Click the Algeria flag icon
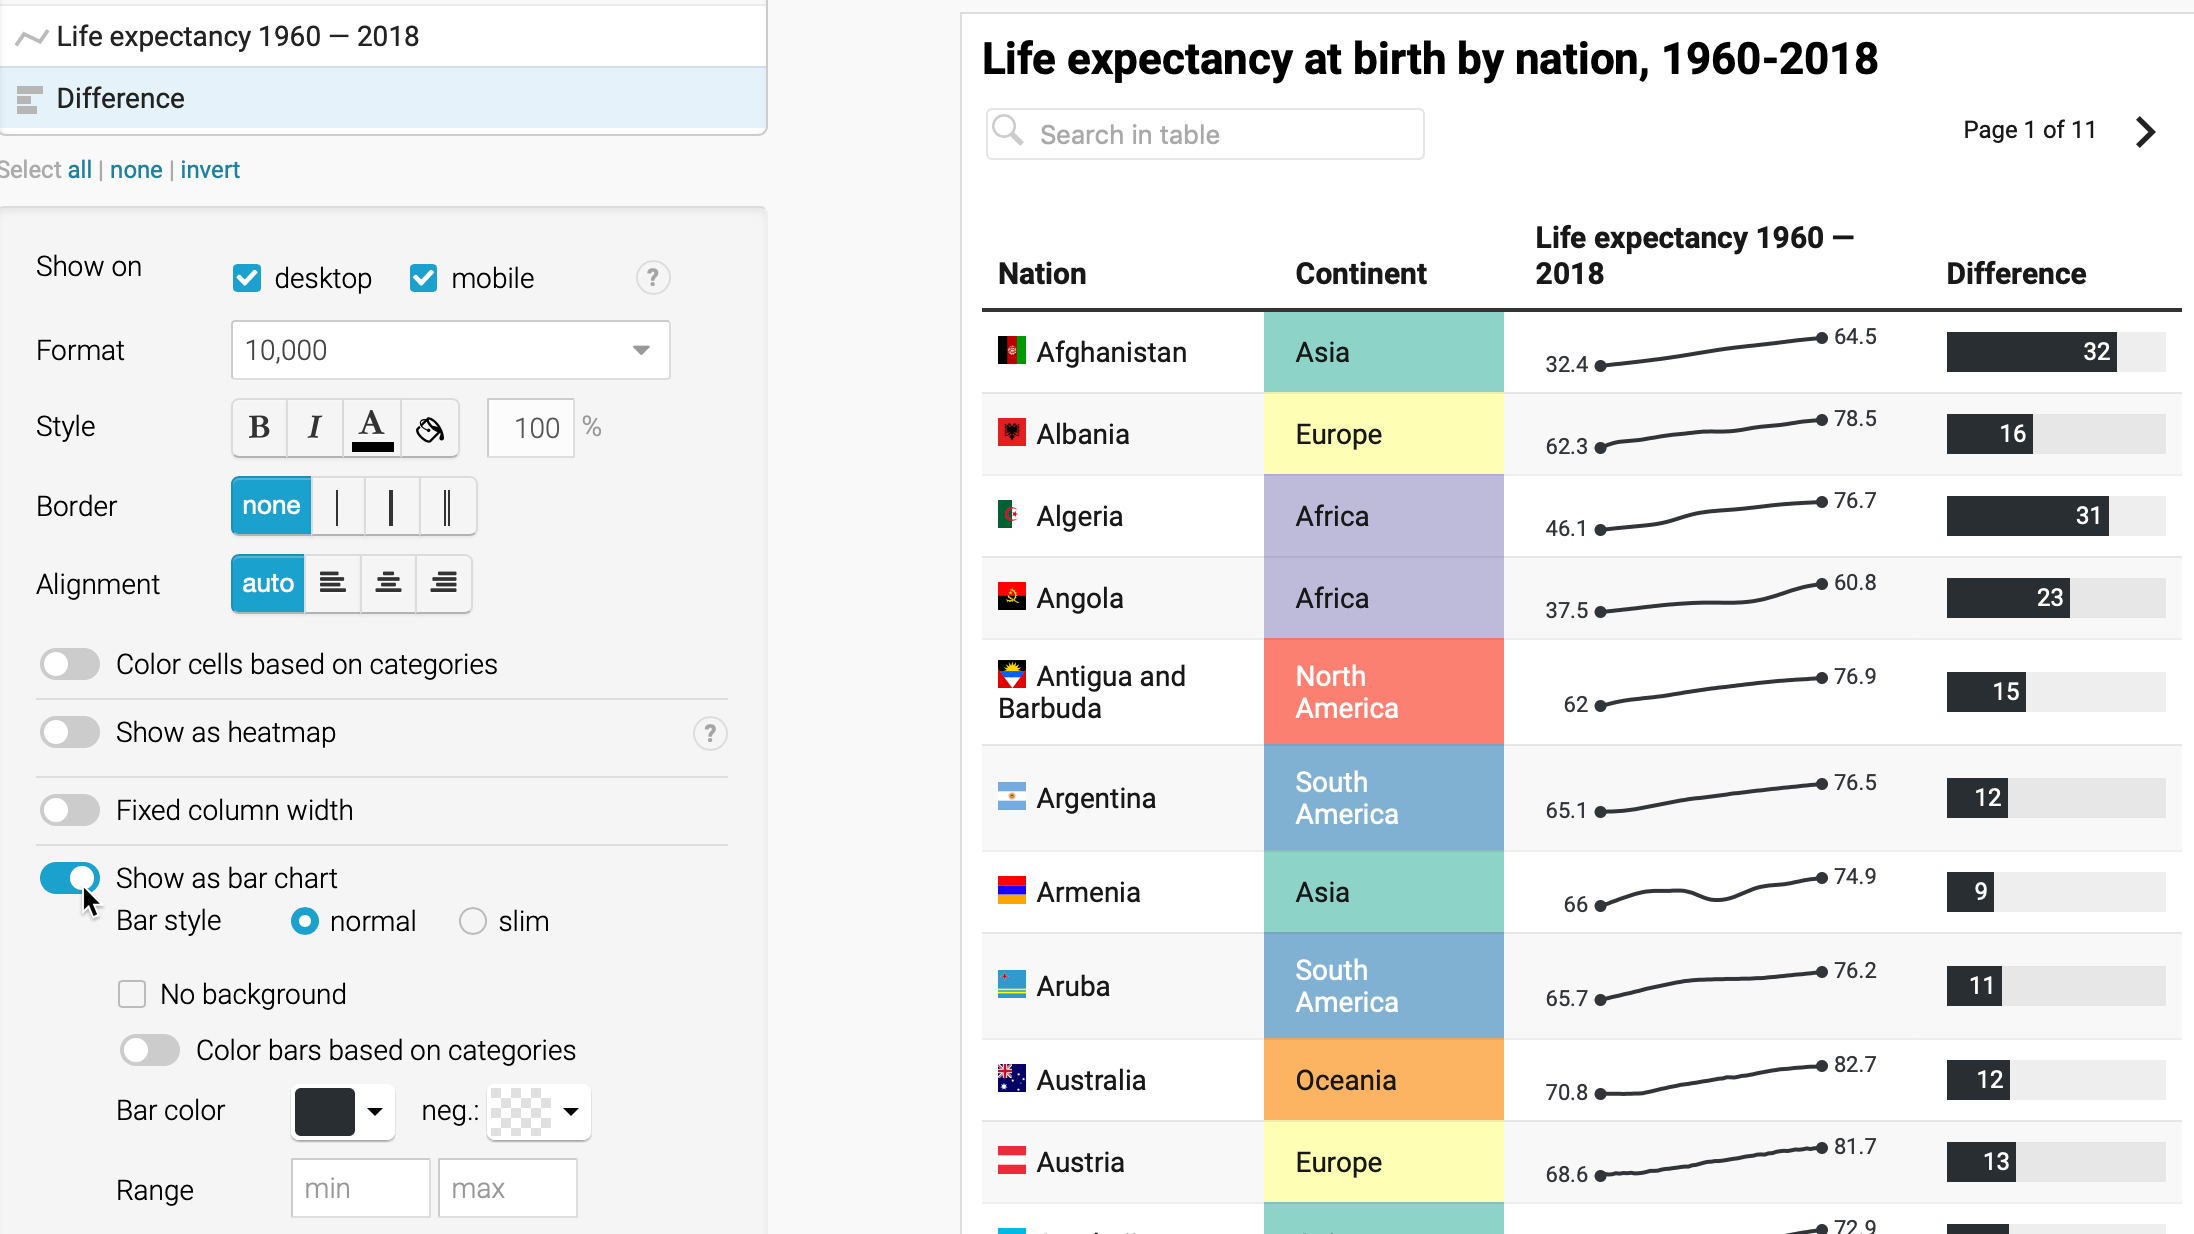The width and height of the screenshot is (2194, 1234). pos(1010,514)
